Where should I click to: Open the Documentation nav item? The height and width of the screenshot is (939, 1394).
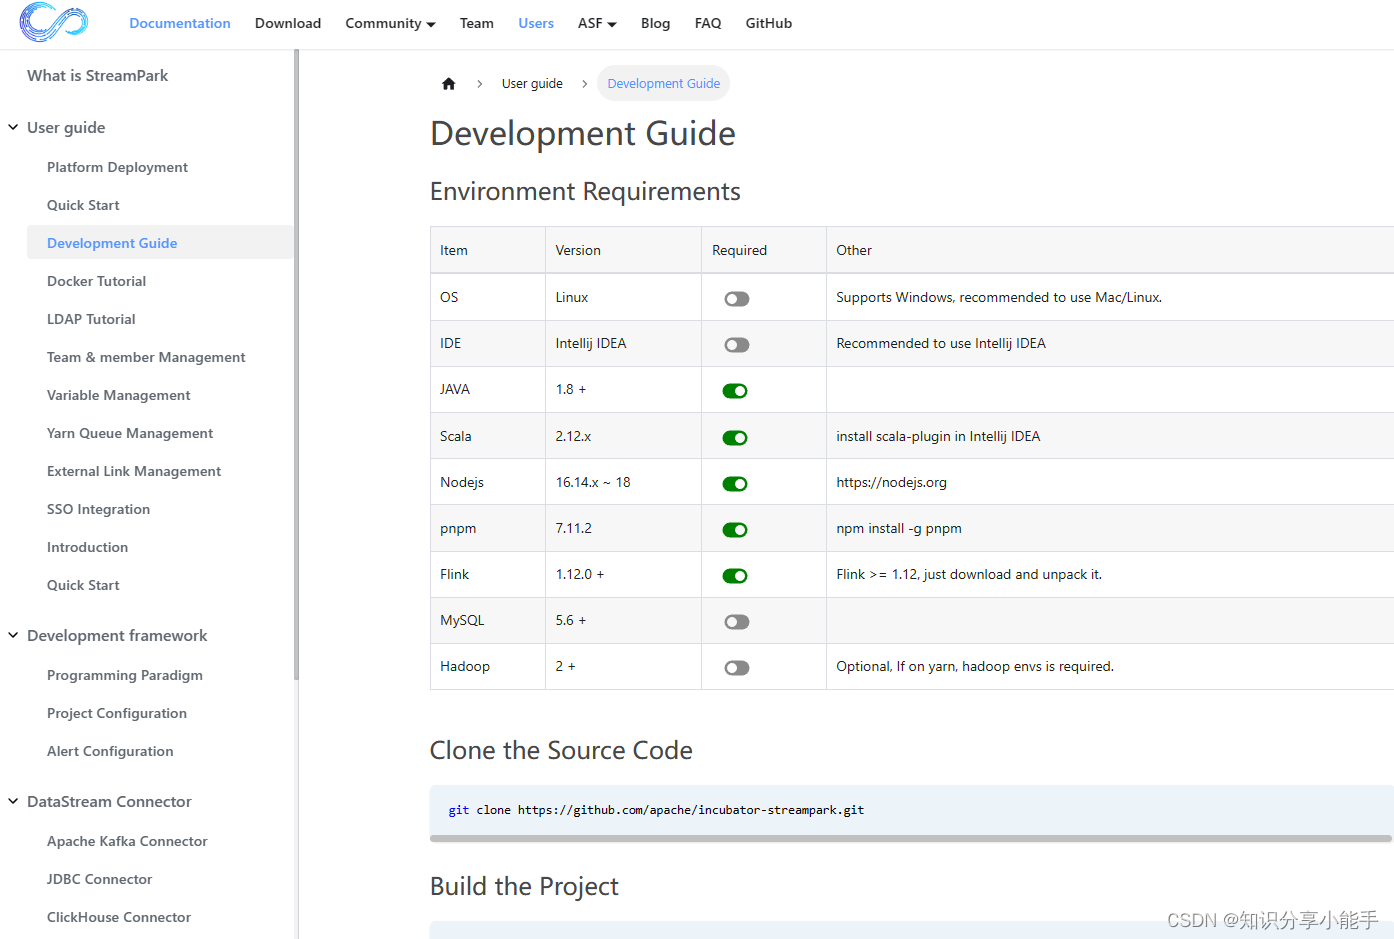point(180,23)
